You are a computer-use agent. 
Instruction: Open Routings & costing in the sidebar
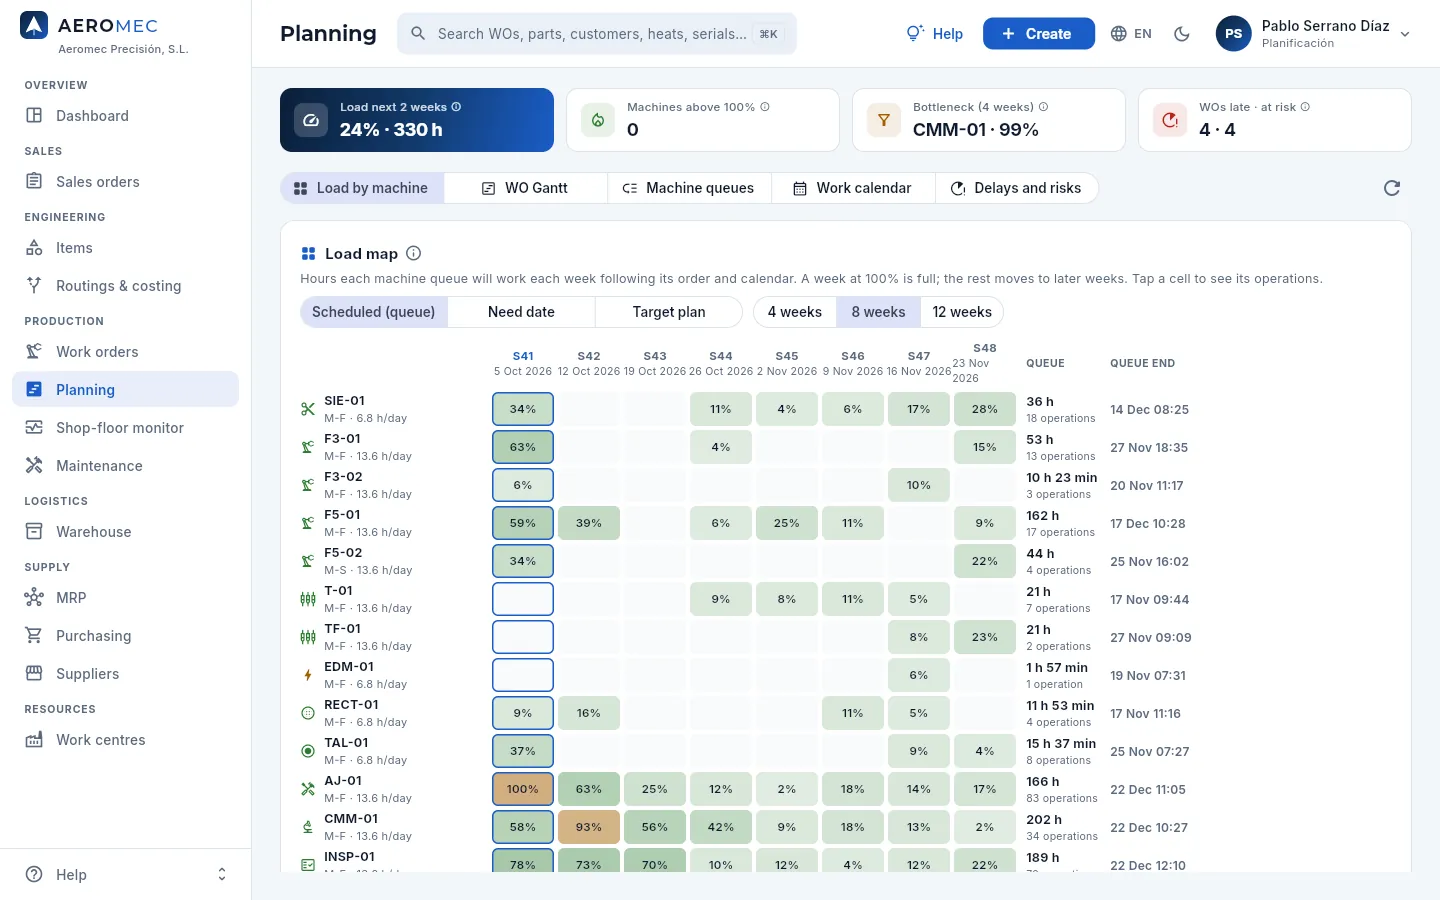click(126, 286)
